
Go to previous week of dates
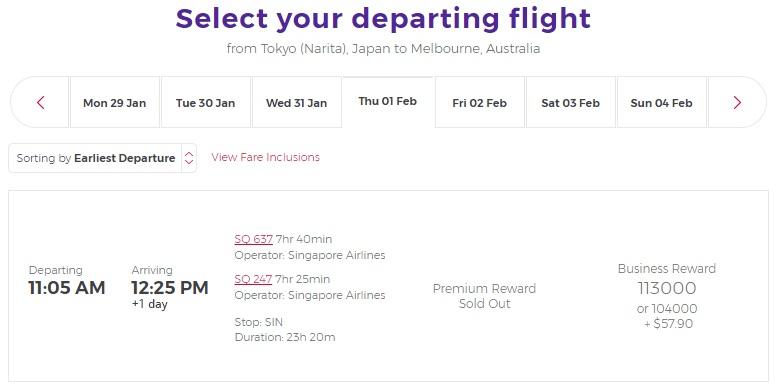click(x=41, y=103)
